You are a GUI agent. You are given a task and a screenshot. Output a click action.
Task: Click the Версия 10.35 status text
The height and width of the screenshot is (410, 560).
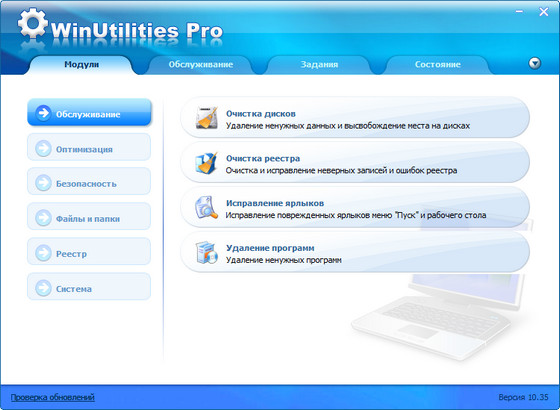tap(523, 397)
